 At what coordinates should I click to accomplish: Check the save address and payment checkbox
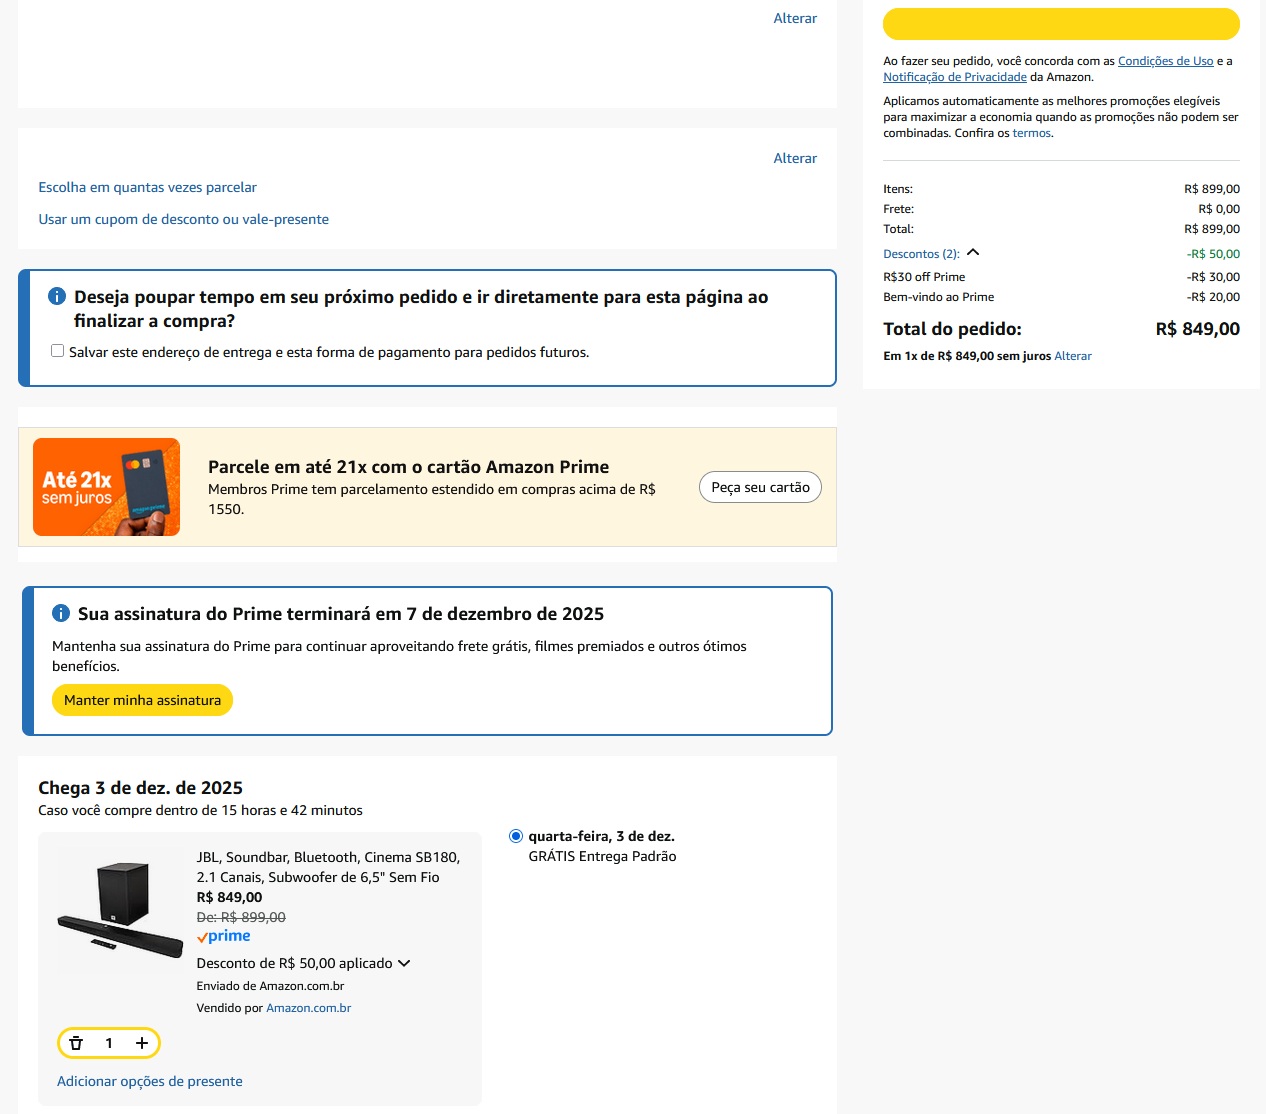[58, 351]
